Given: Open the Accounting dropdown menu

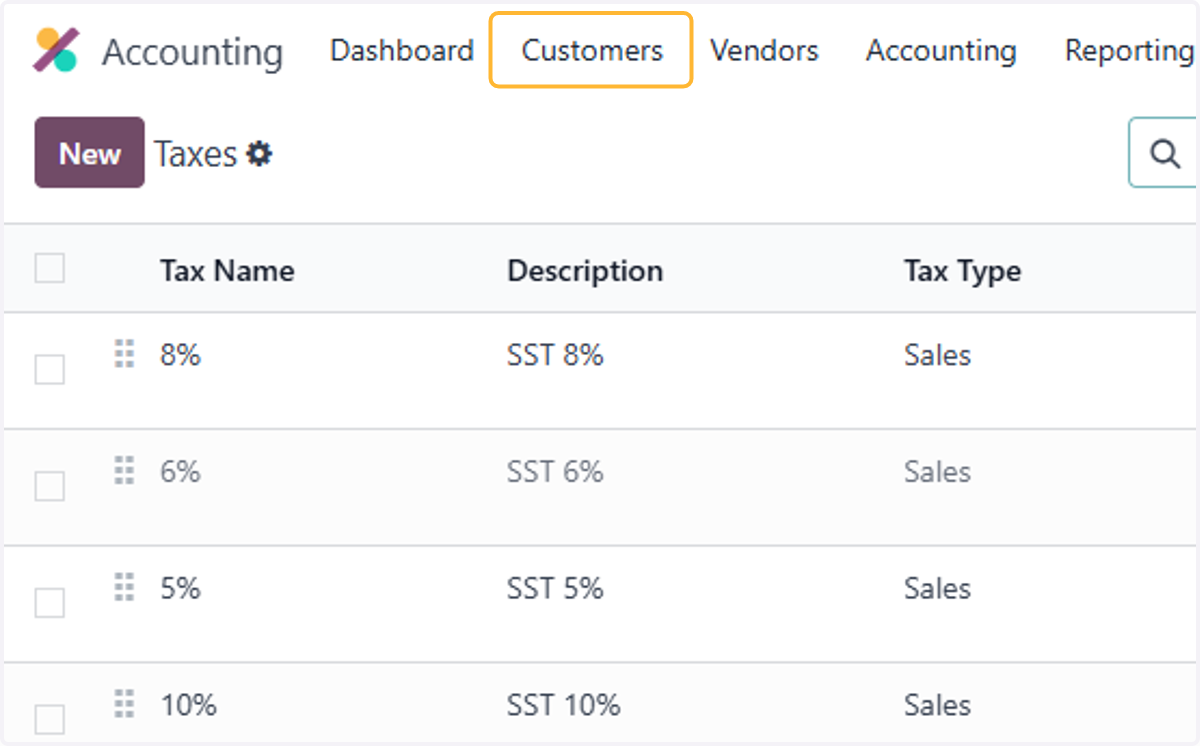Looking at the screenshot, I should point(941,50).
